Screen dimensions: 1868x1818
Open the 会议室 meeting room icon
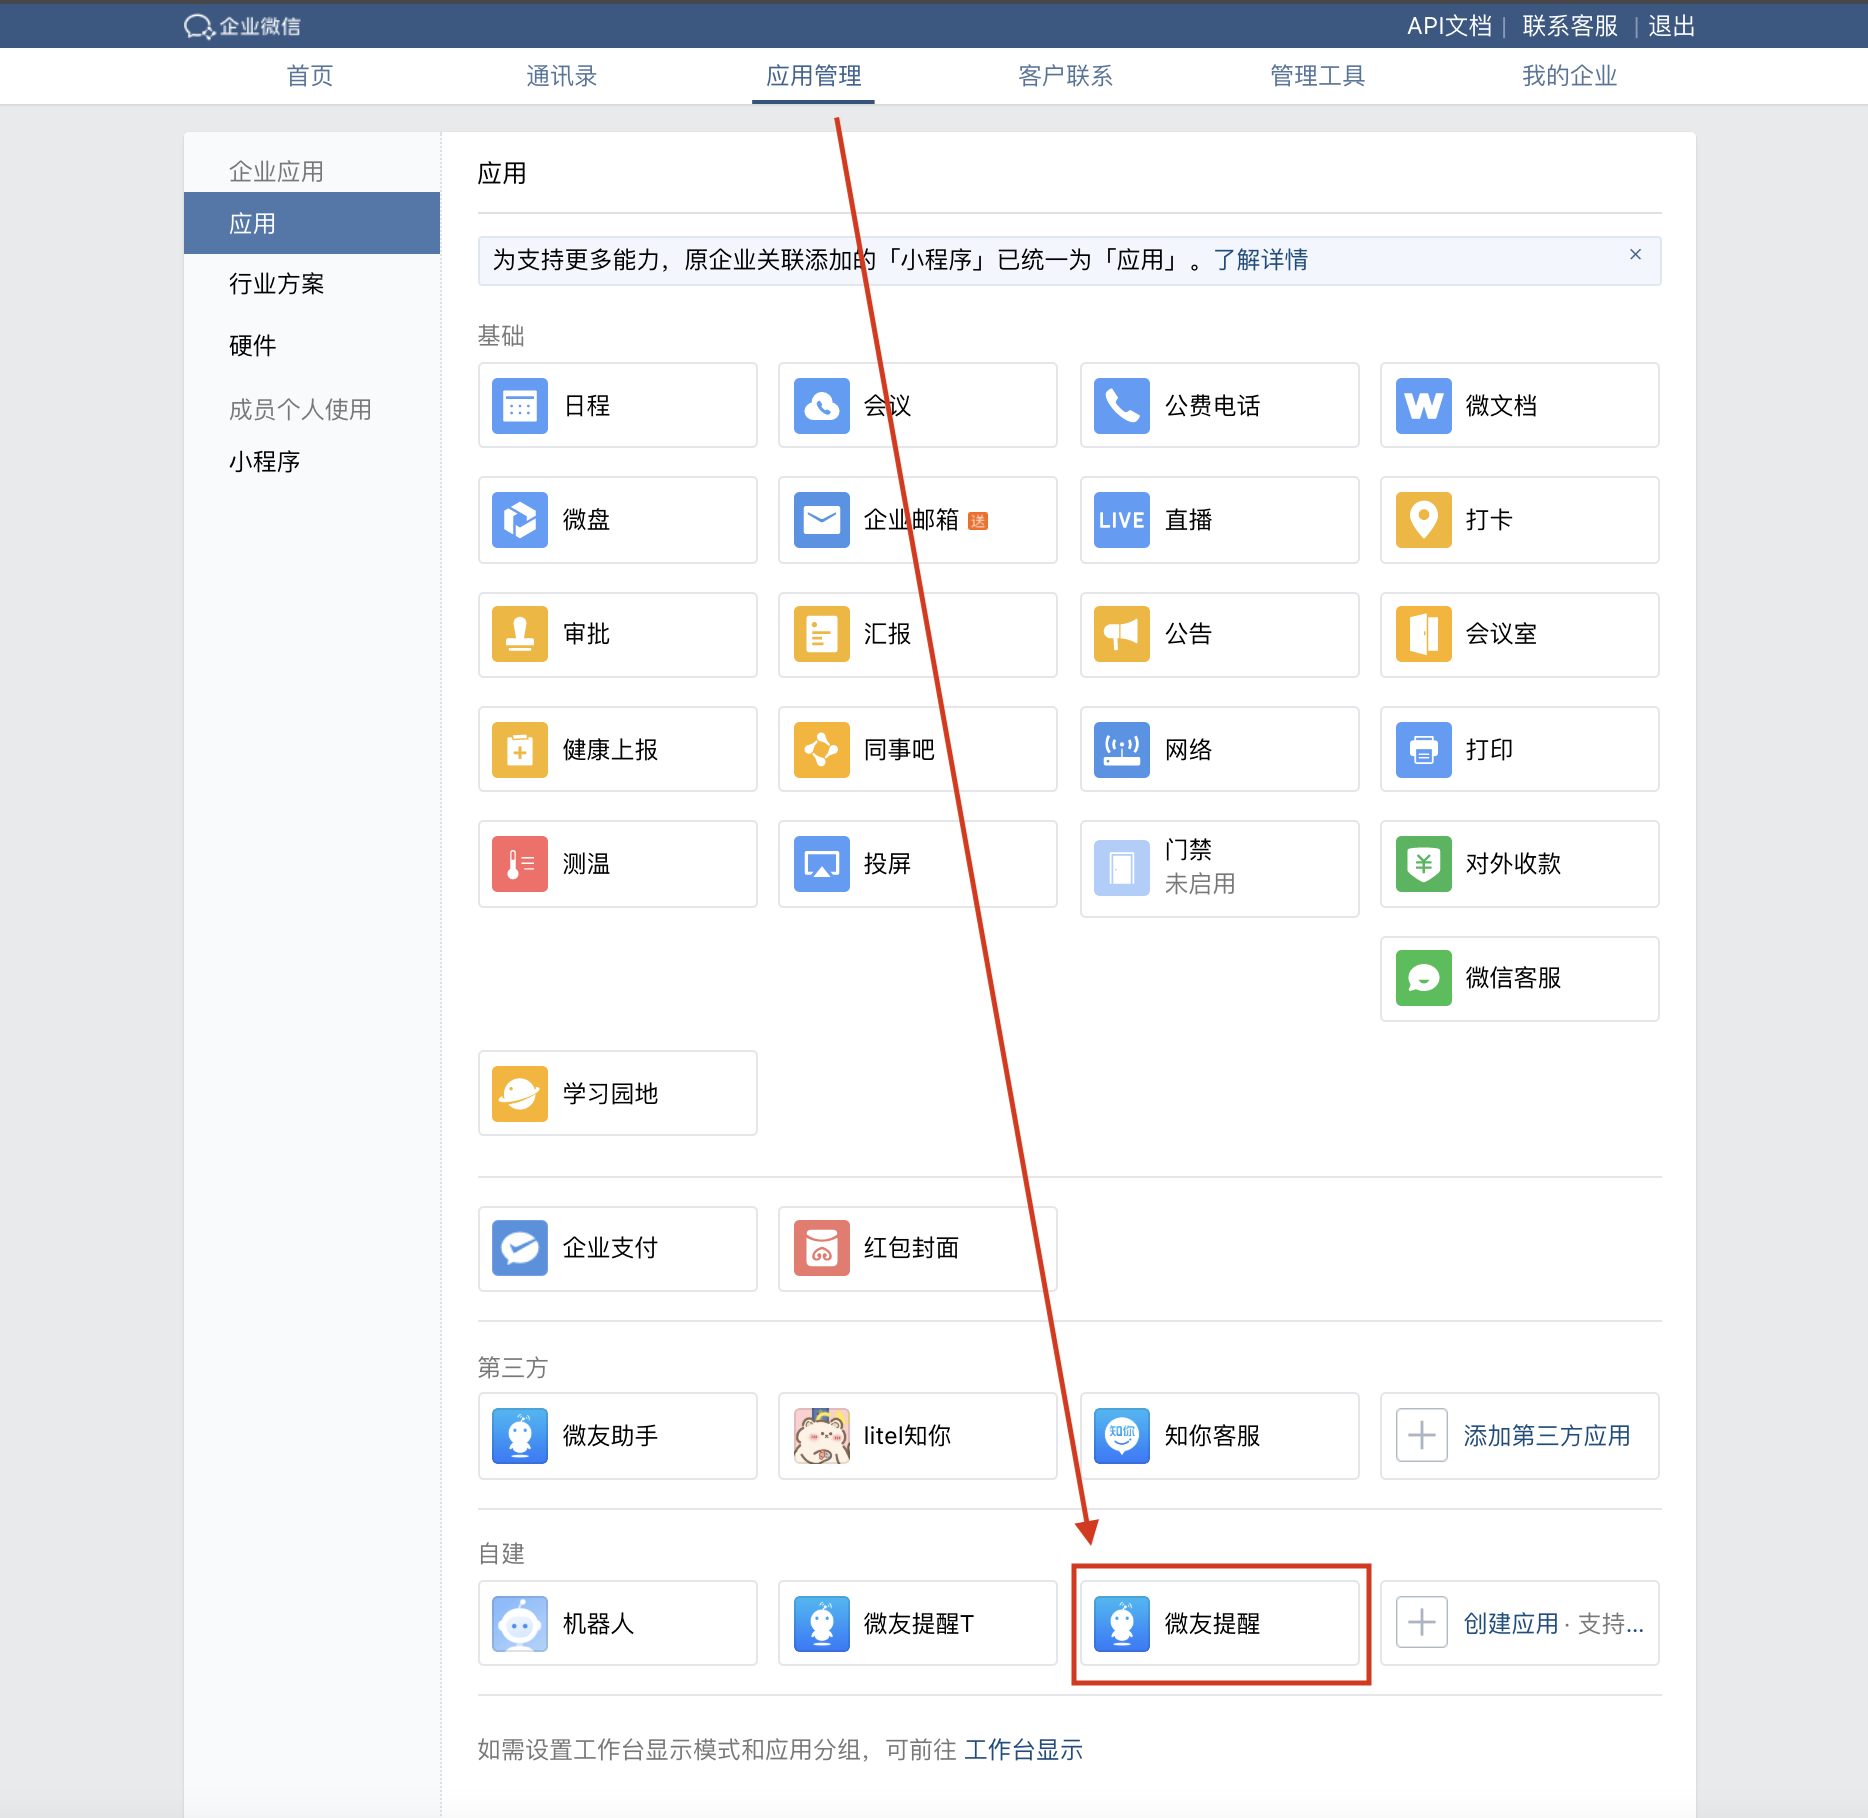1424,634
